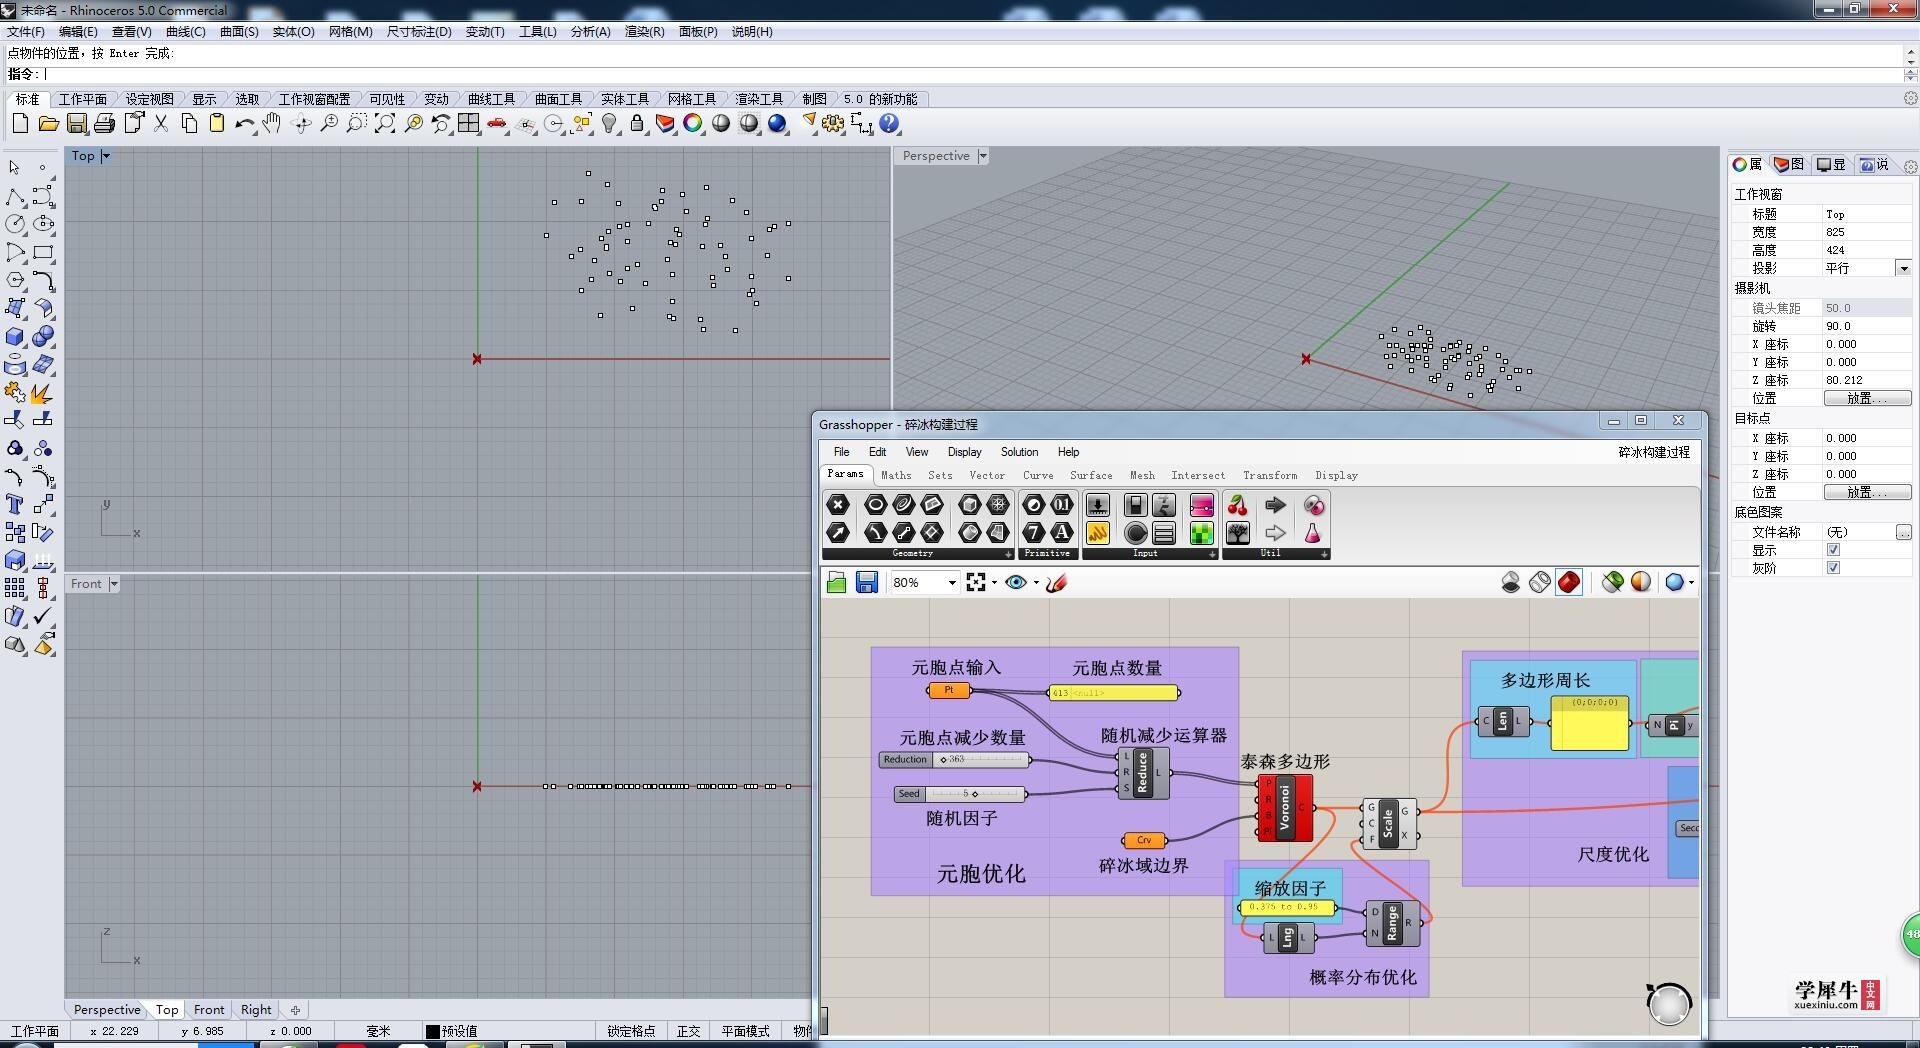Select the Pan hand tool
The image size is (1920, 1048).
tap(271, 123)
